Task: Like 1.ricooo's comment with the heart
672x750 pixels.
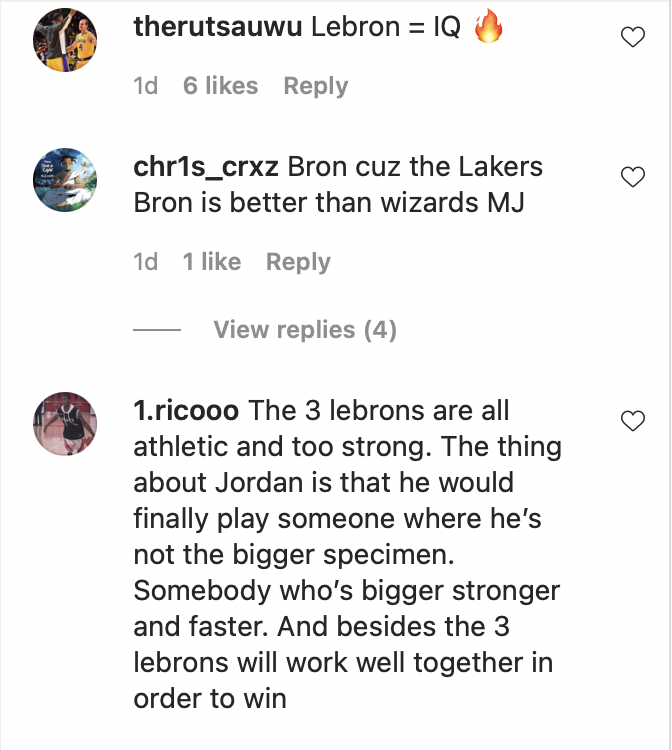Action: pos(632,422)
